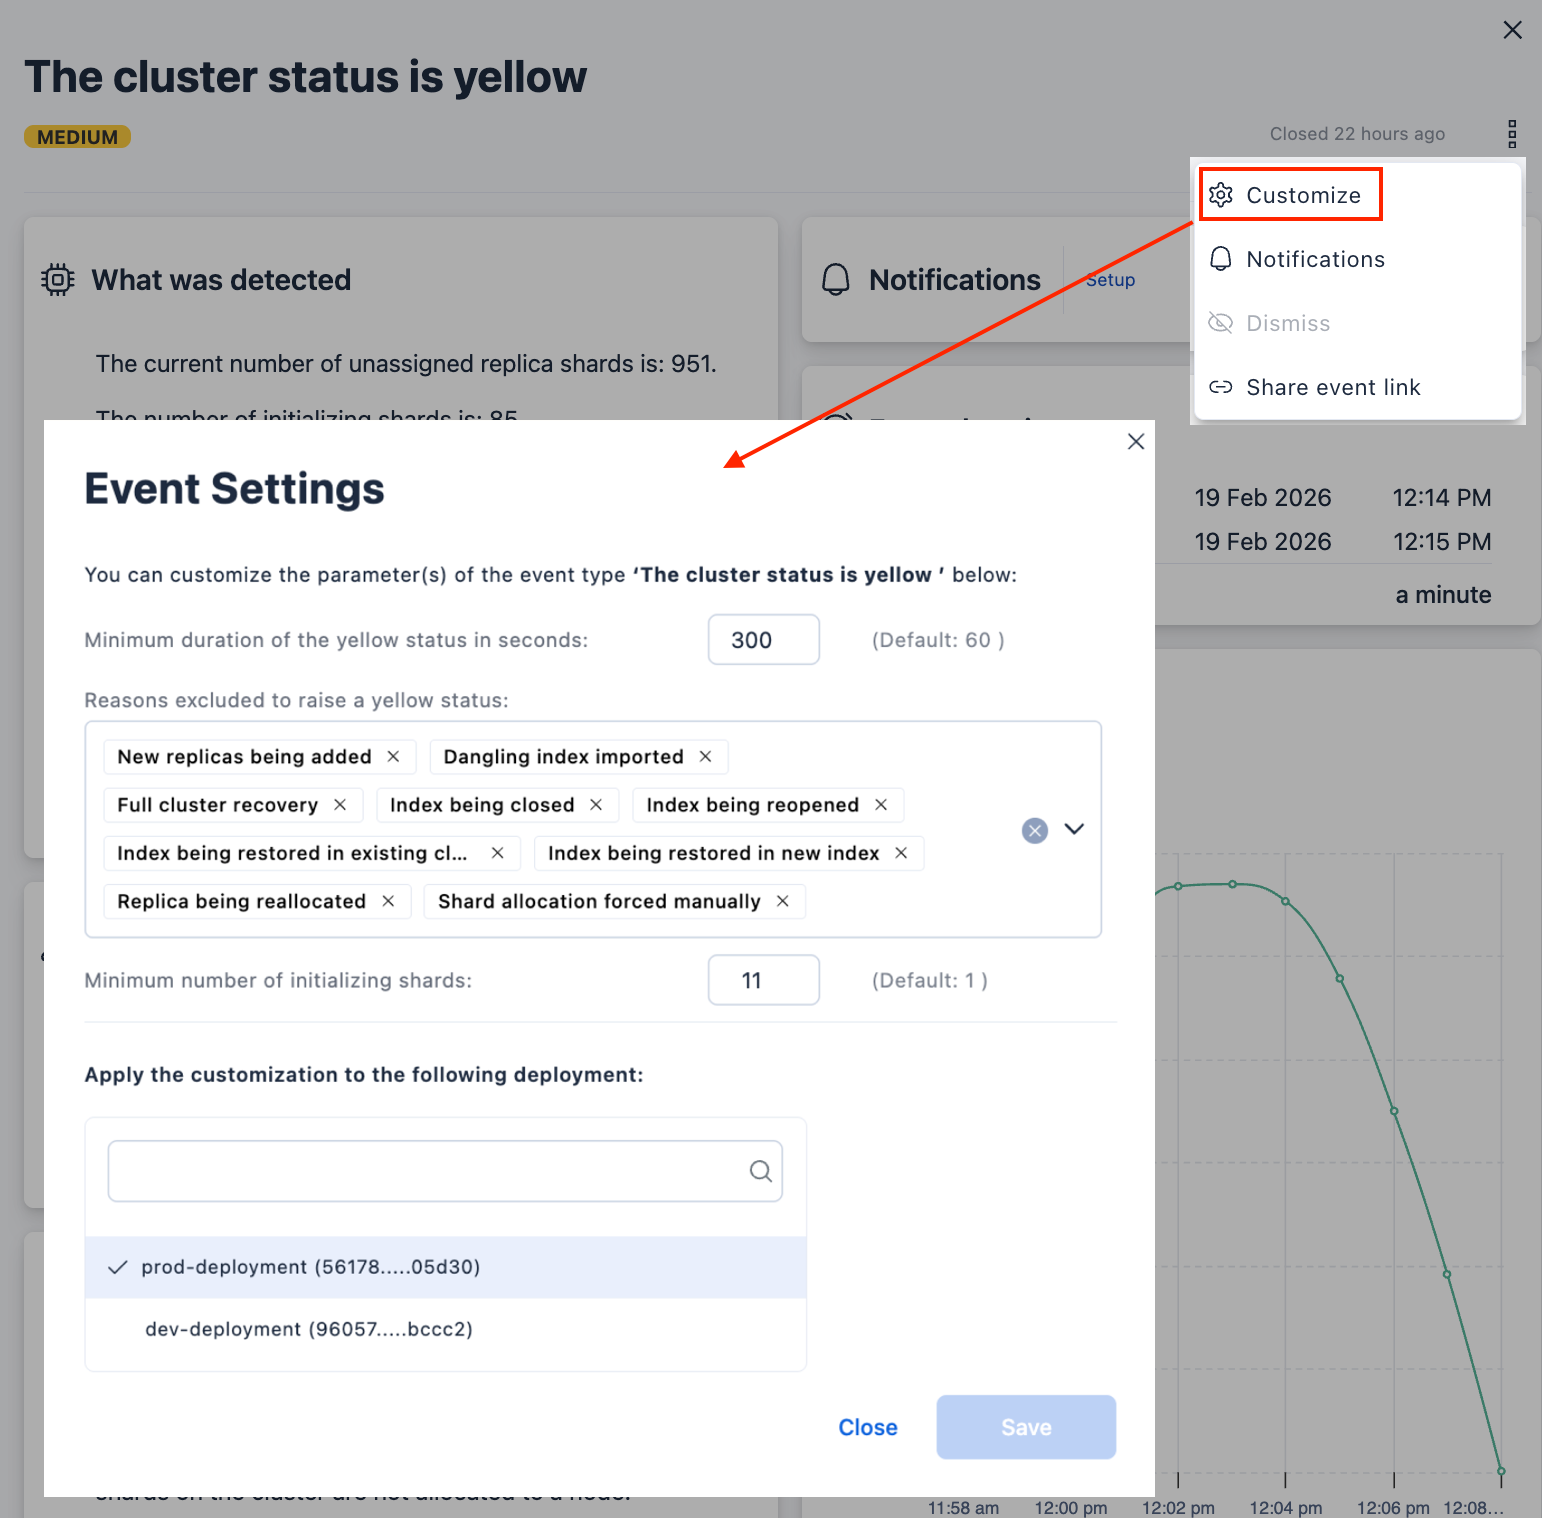Remove New replicas being added from exclusions
Viewport: 1542px width, 1518px height.
393,757
